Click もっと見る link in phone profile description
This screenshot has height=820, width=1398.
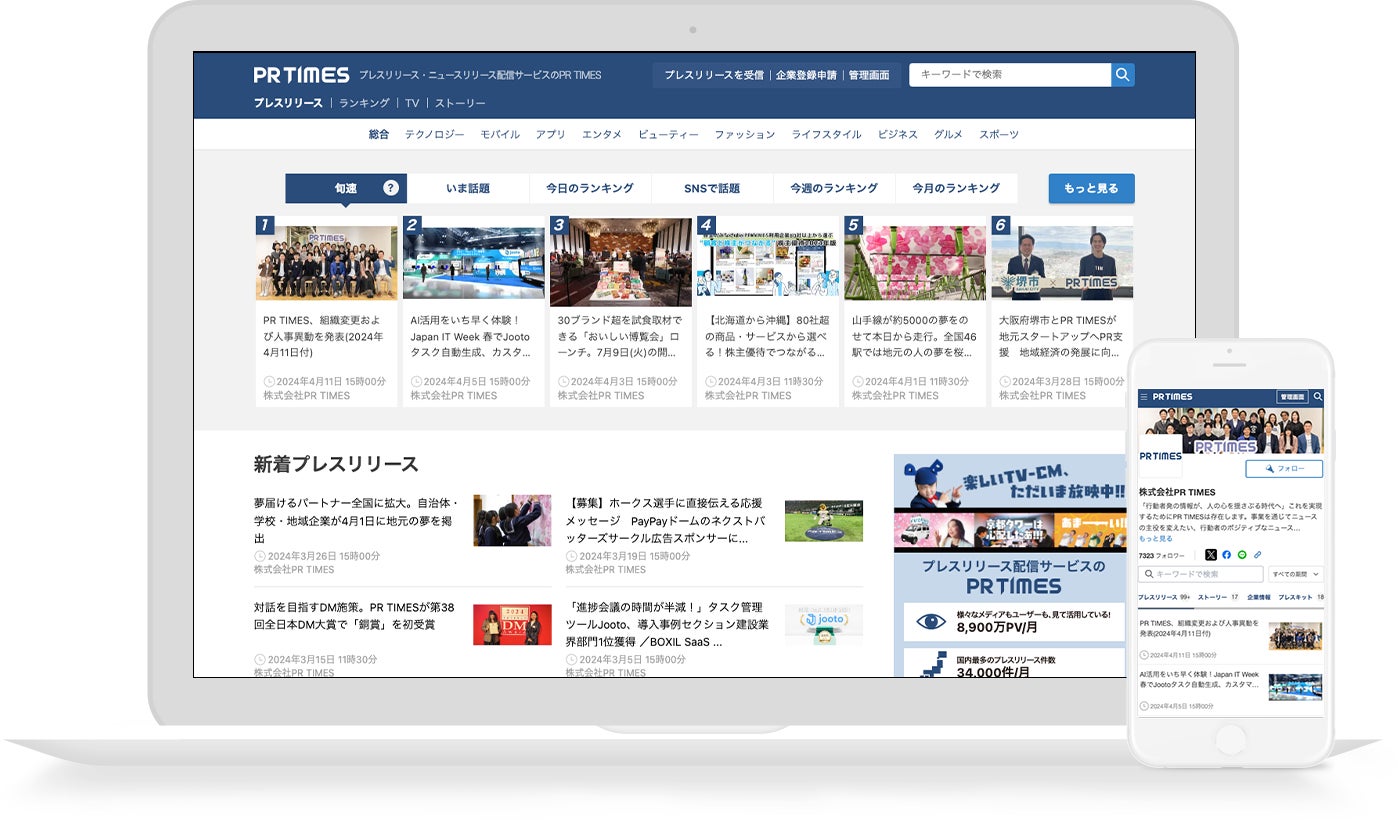1156,538
